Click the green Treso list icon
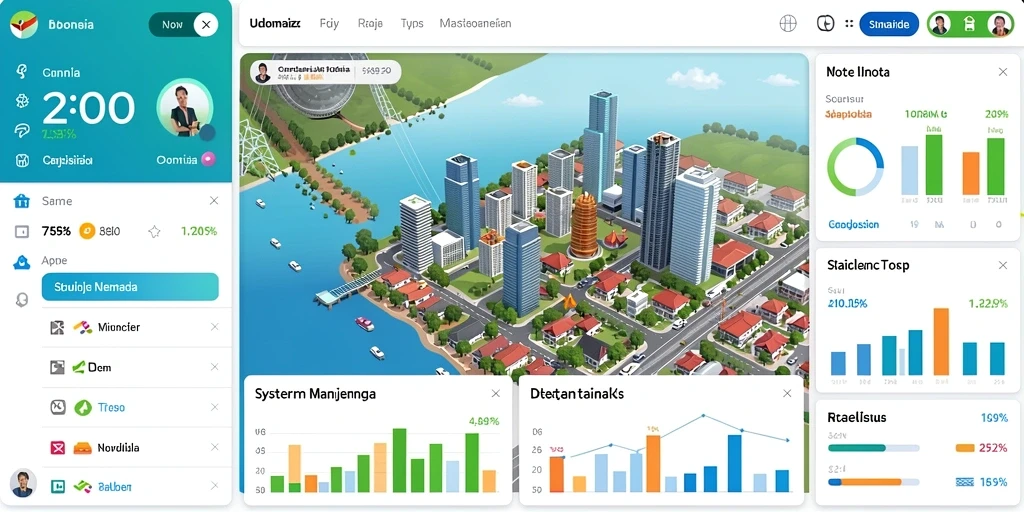The width and height of the screenshot is (1024, 512). click(83, 408)
